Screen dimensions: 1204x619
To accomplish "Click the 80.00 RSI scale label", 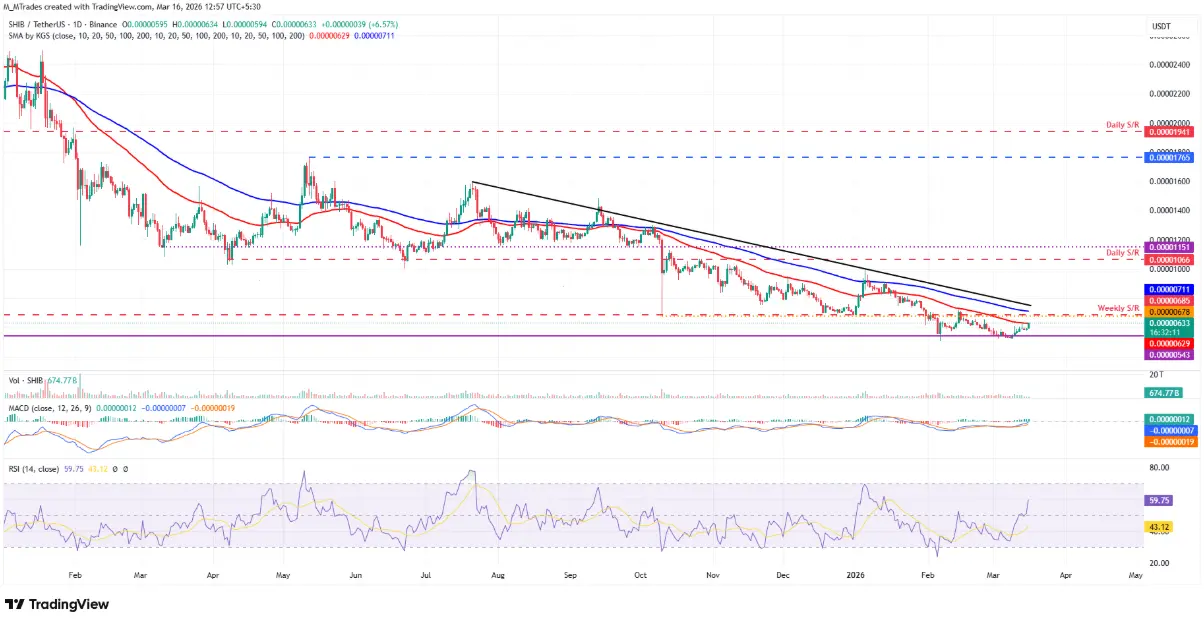I will point(1160,467).
